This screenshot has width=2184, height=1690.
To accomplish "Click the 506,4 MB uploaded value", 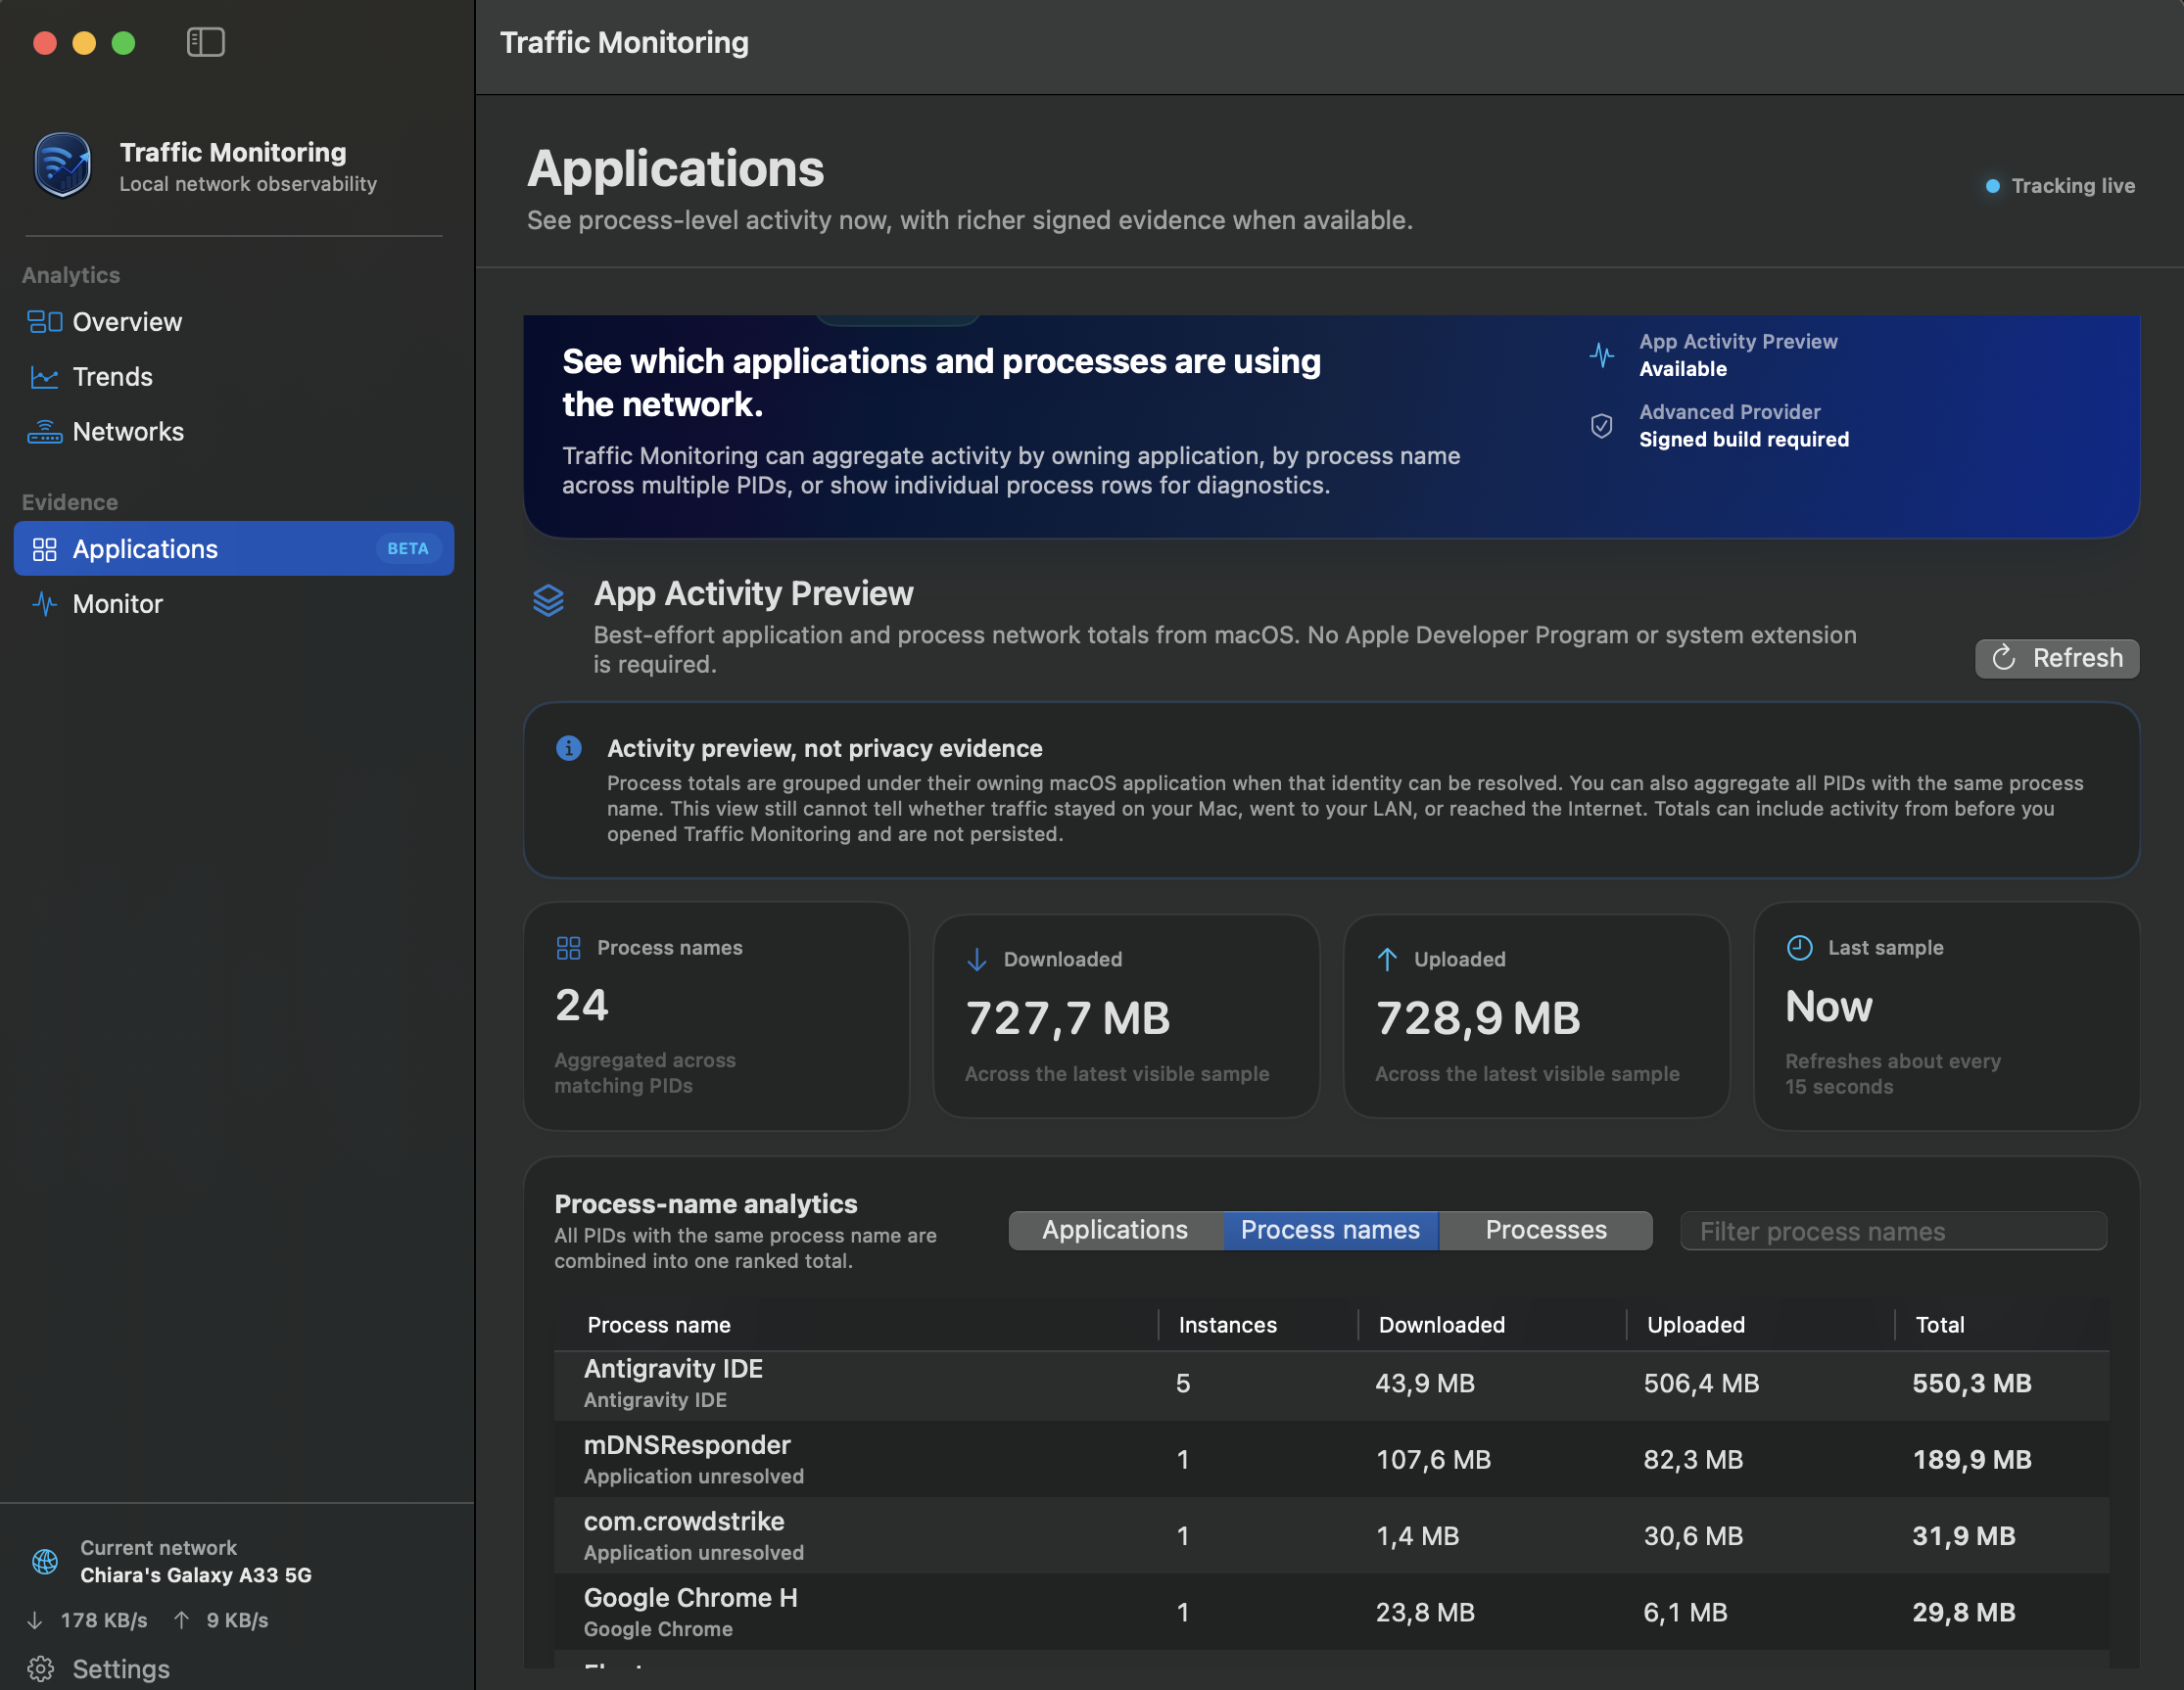I will [x=1701, y=1384].
